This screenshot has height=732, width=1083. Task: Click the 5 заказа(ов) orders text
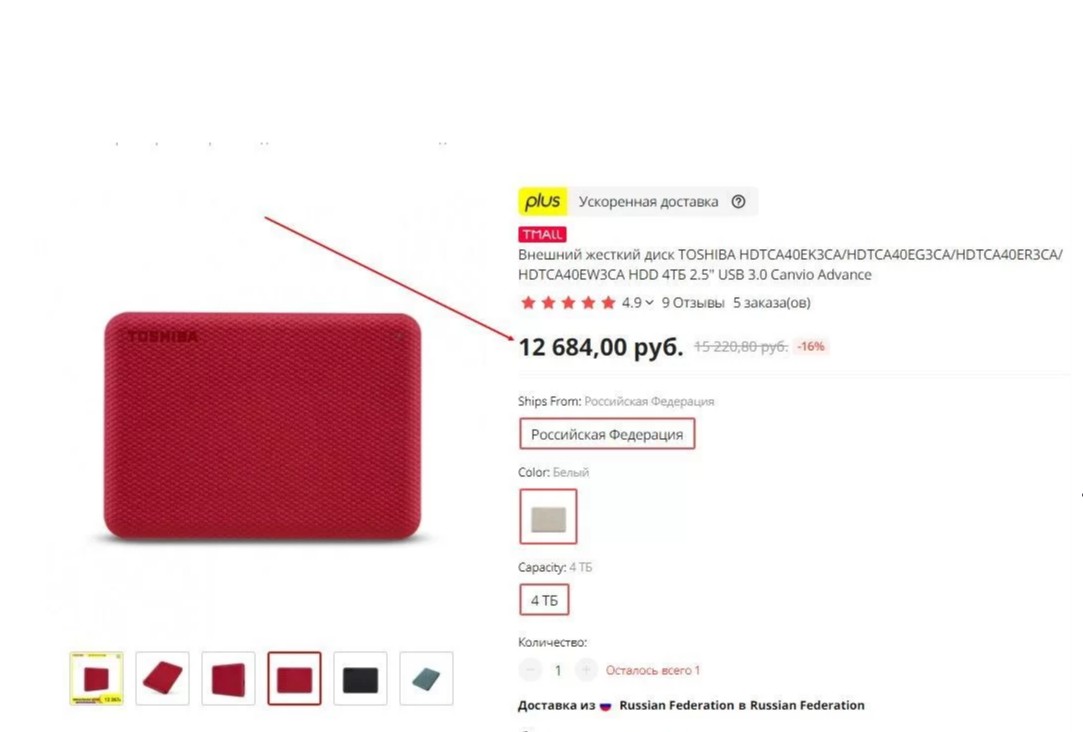(771, 302)
